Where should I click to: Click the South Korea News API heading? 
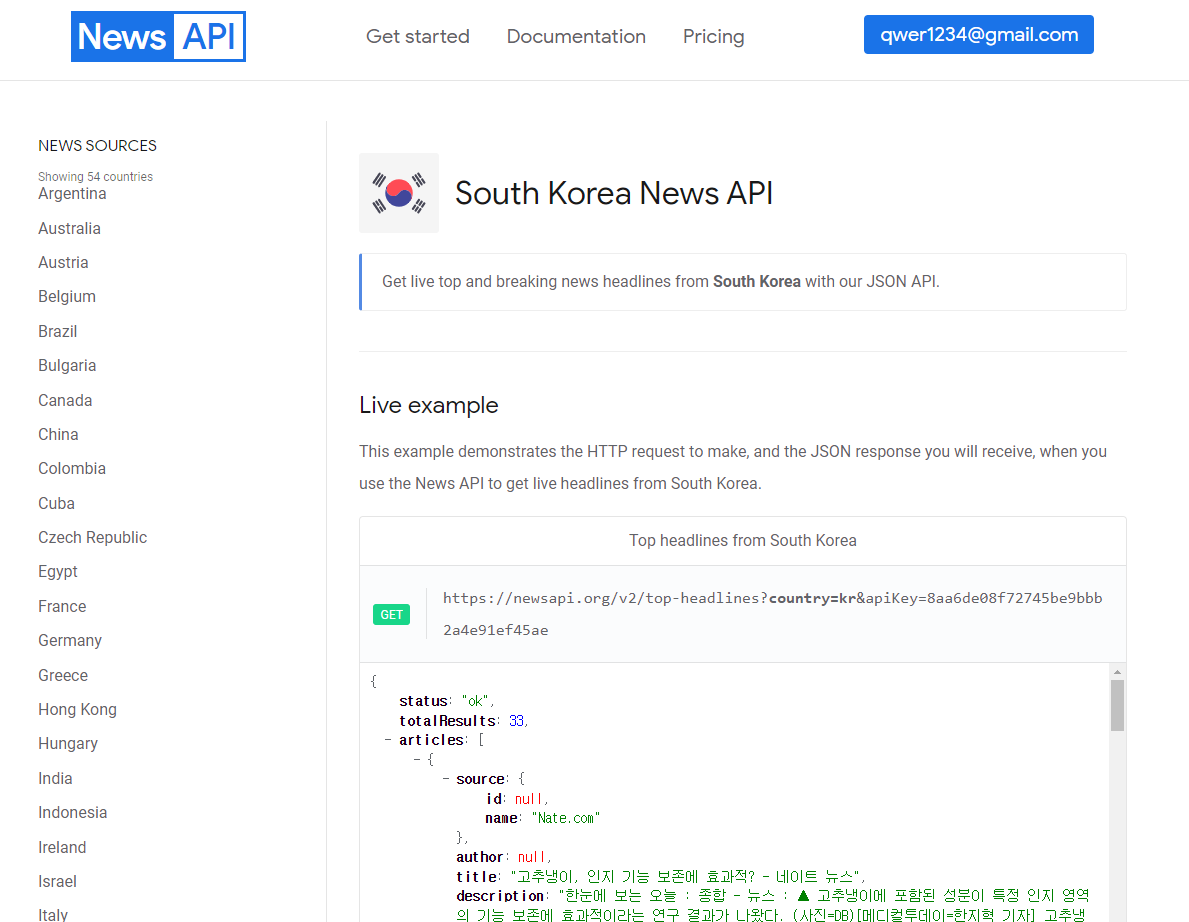click(613, 193)
